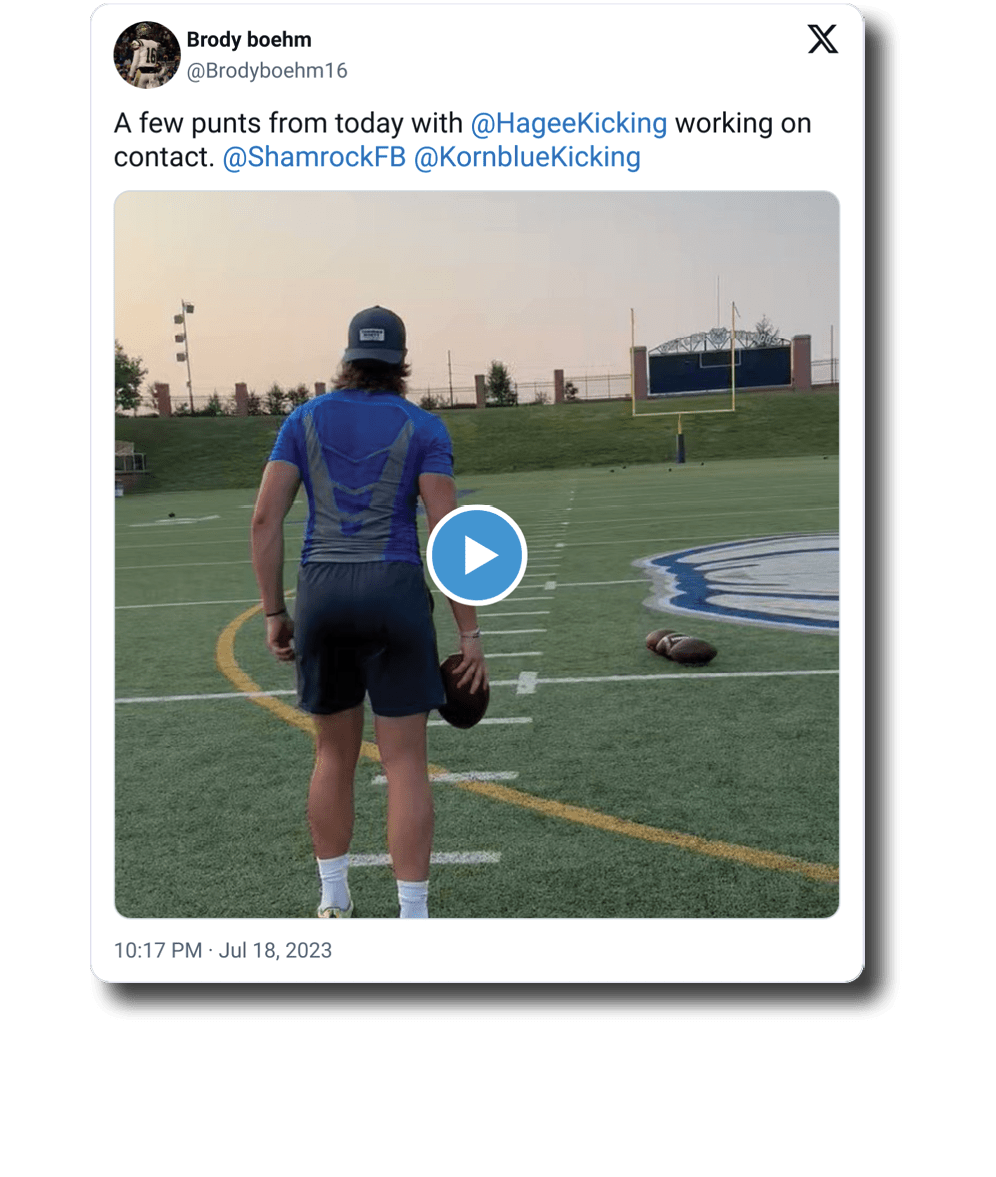Click the word "contact." in the post

click(164, 157)
